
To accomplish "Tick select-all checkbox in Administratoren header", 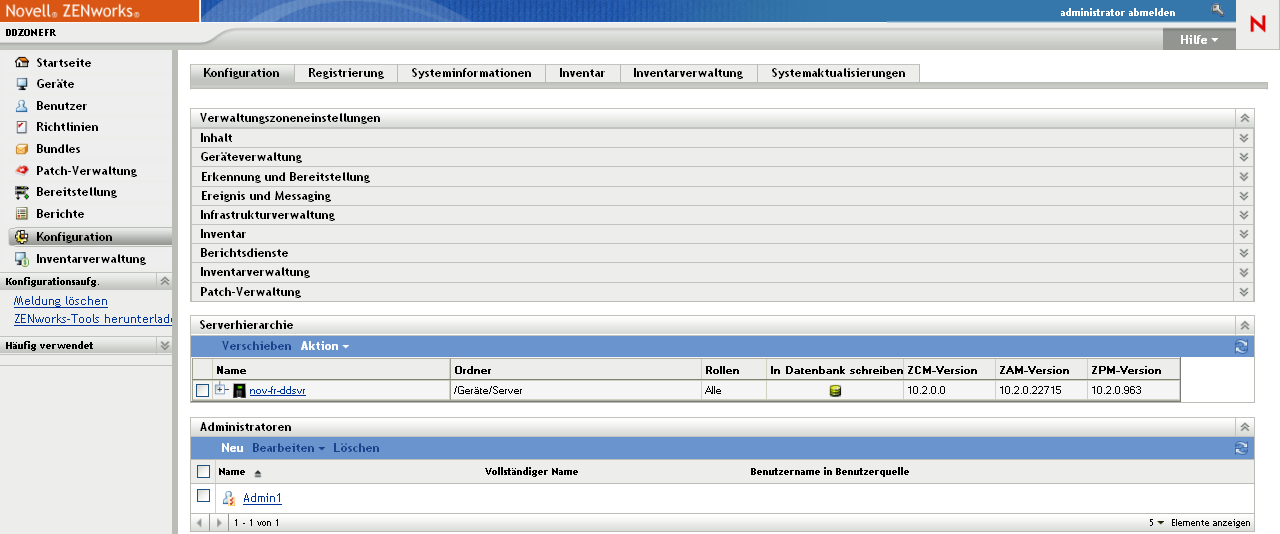I will tap(204, 472).
